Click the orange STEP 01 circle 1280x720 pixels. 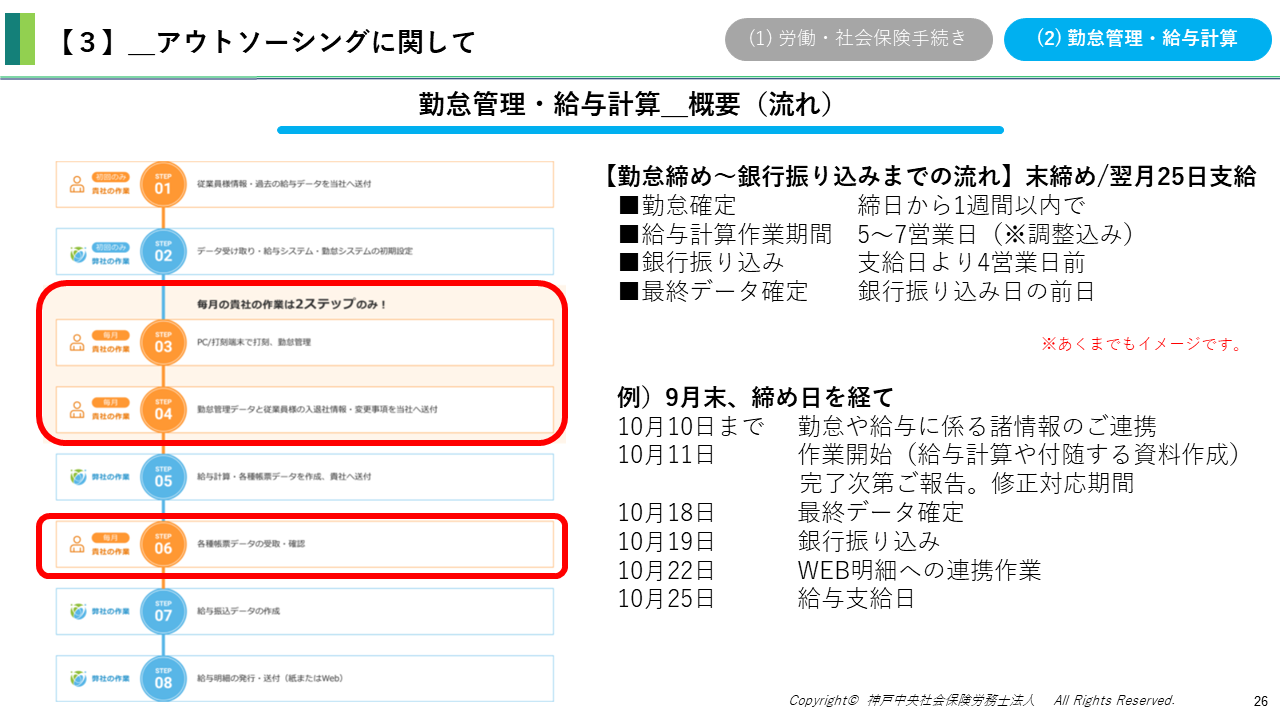coord(163,185)
